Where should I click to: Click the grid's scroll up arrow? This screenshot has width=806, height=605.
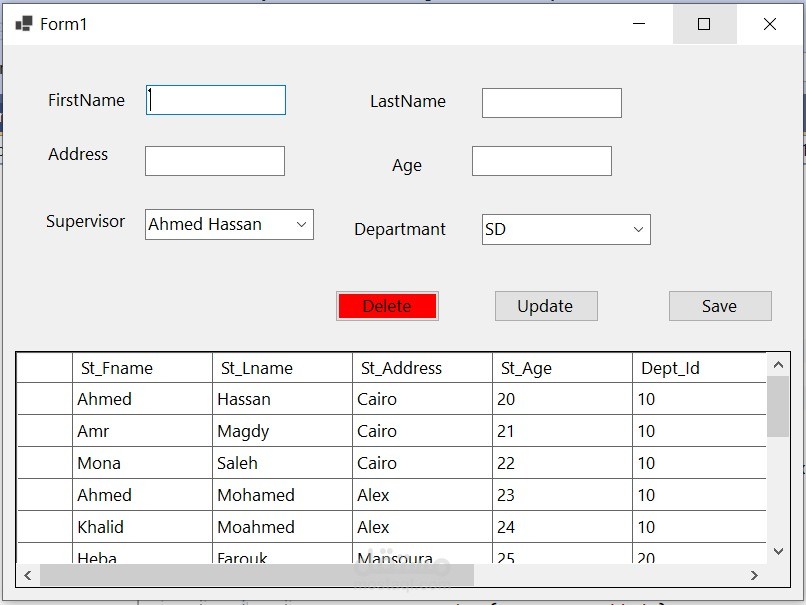(778, 364)
